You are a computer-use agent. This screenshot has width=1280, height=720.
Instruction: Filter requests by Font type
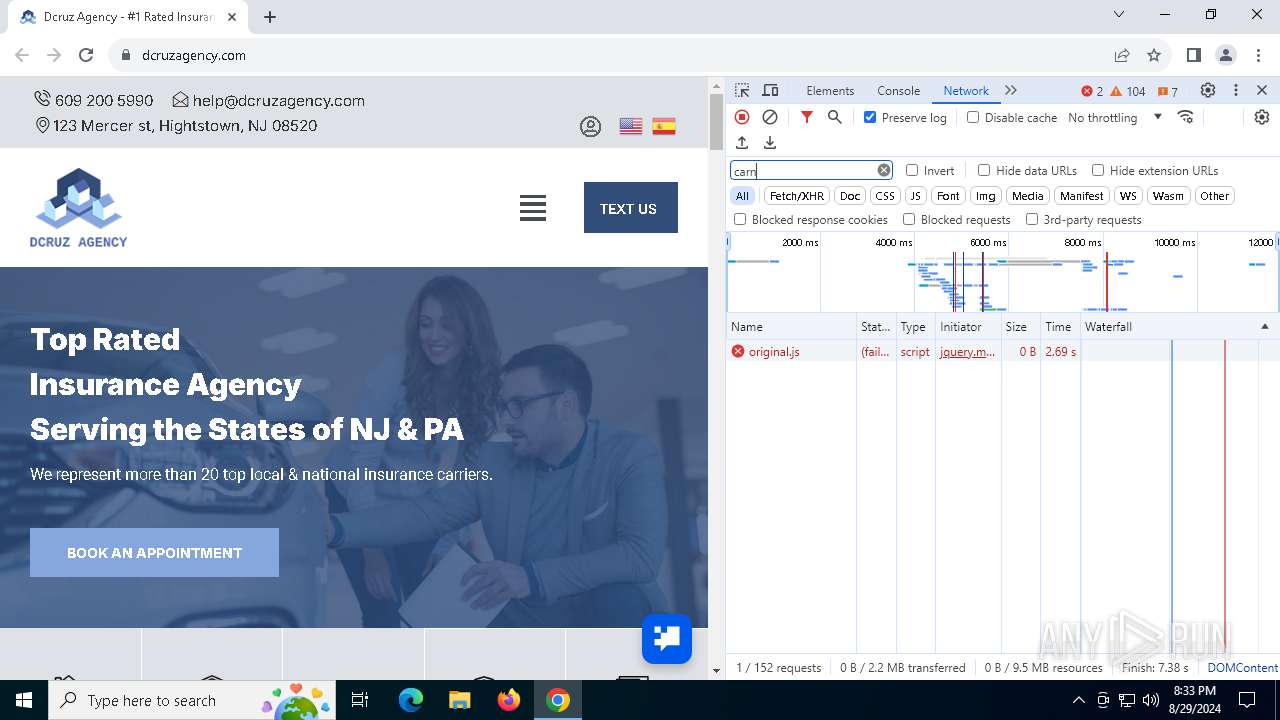tap(948, 196)
